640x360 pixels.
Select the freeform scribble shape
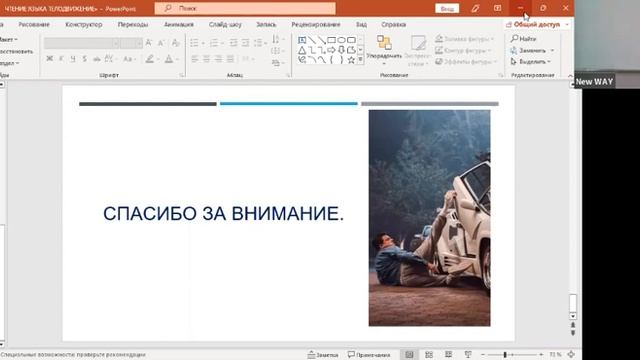[302, 60]
